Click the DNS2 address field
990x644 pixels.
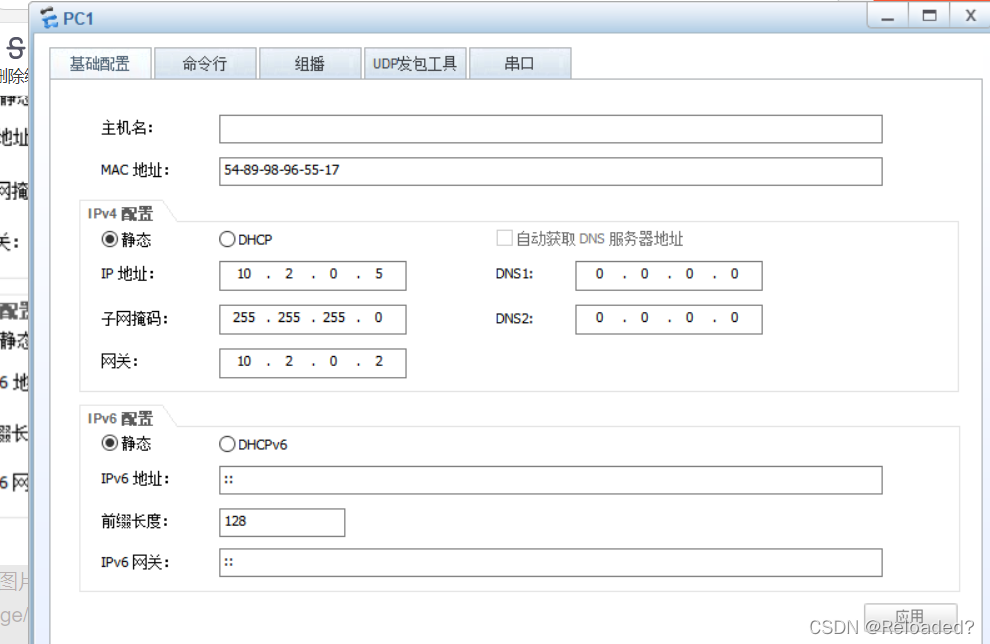tap(669, 319)
